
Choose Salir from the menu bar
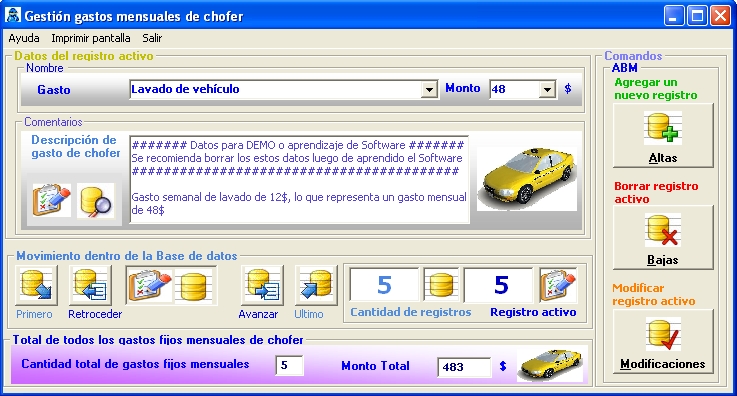pos(152,38)
